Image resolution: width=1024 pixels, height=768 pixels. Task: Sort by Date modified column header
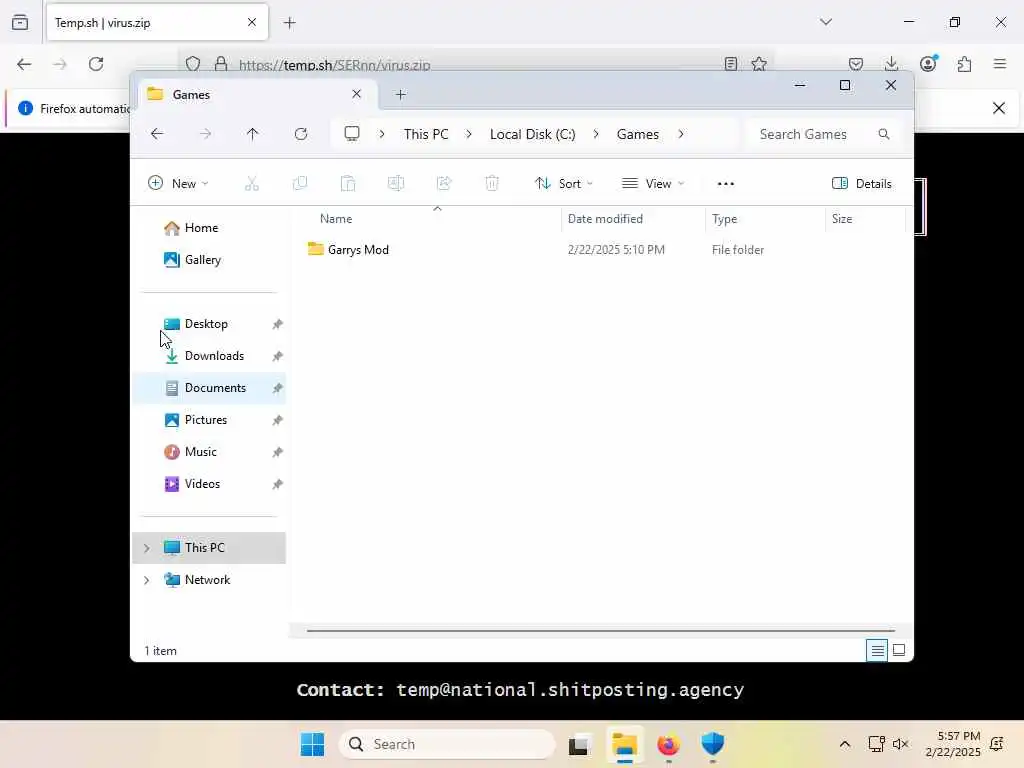633,219
